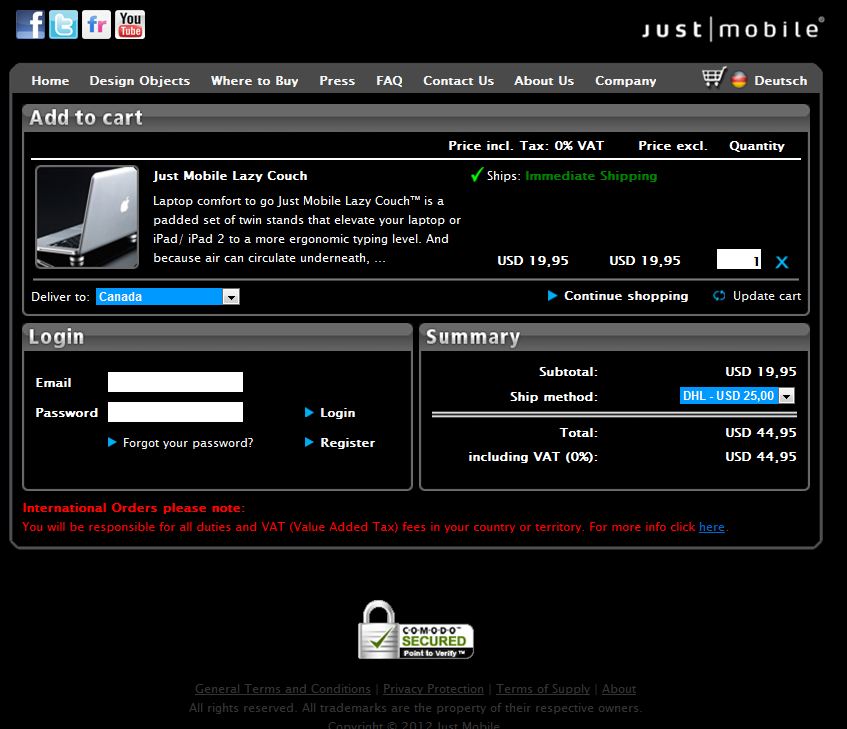Screen dimensions: 847x729
Task: Open General Terms and Conditions link
Action: click(283, 689)
